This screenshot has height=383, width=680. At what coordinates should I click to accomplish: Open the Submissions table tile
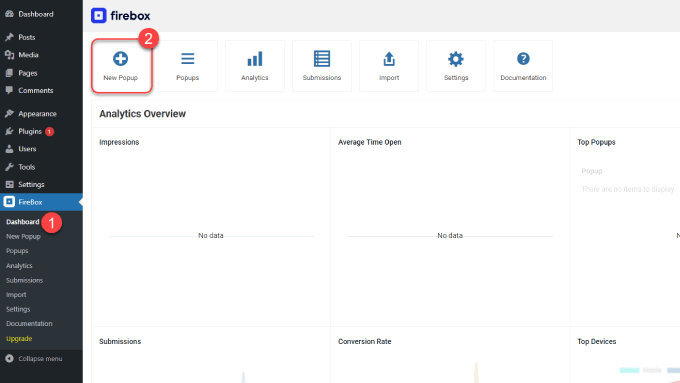point(322,66)
